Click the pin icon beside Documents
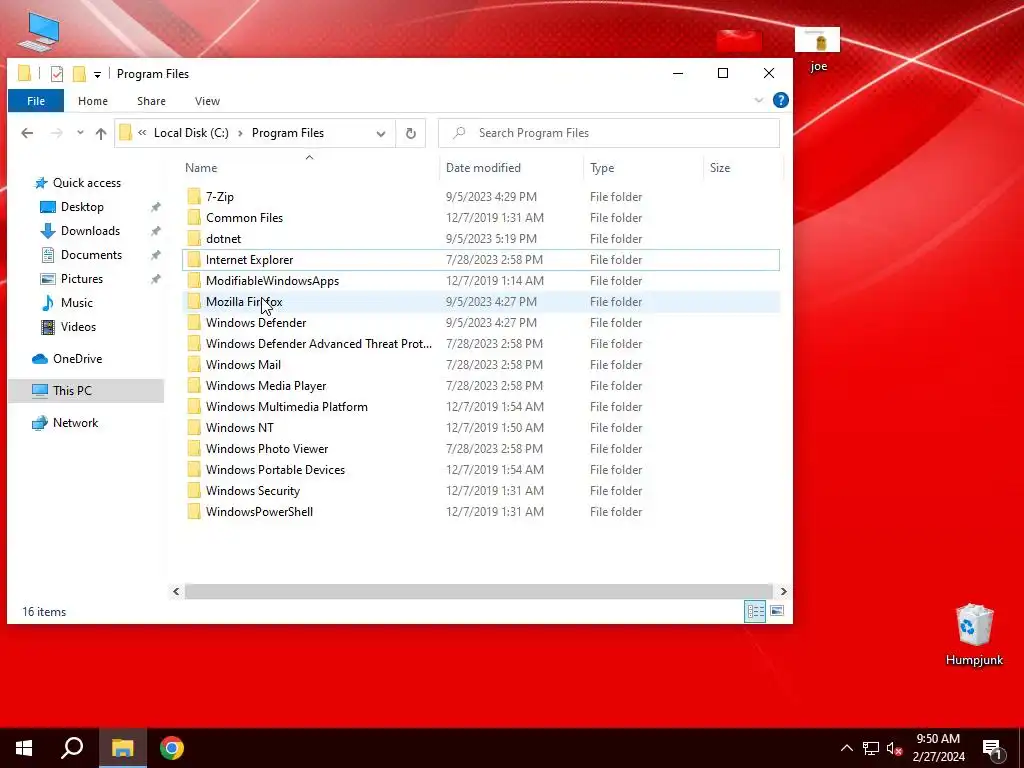The image size is (1024, 768). 155,255
